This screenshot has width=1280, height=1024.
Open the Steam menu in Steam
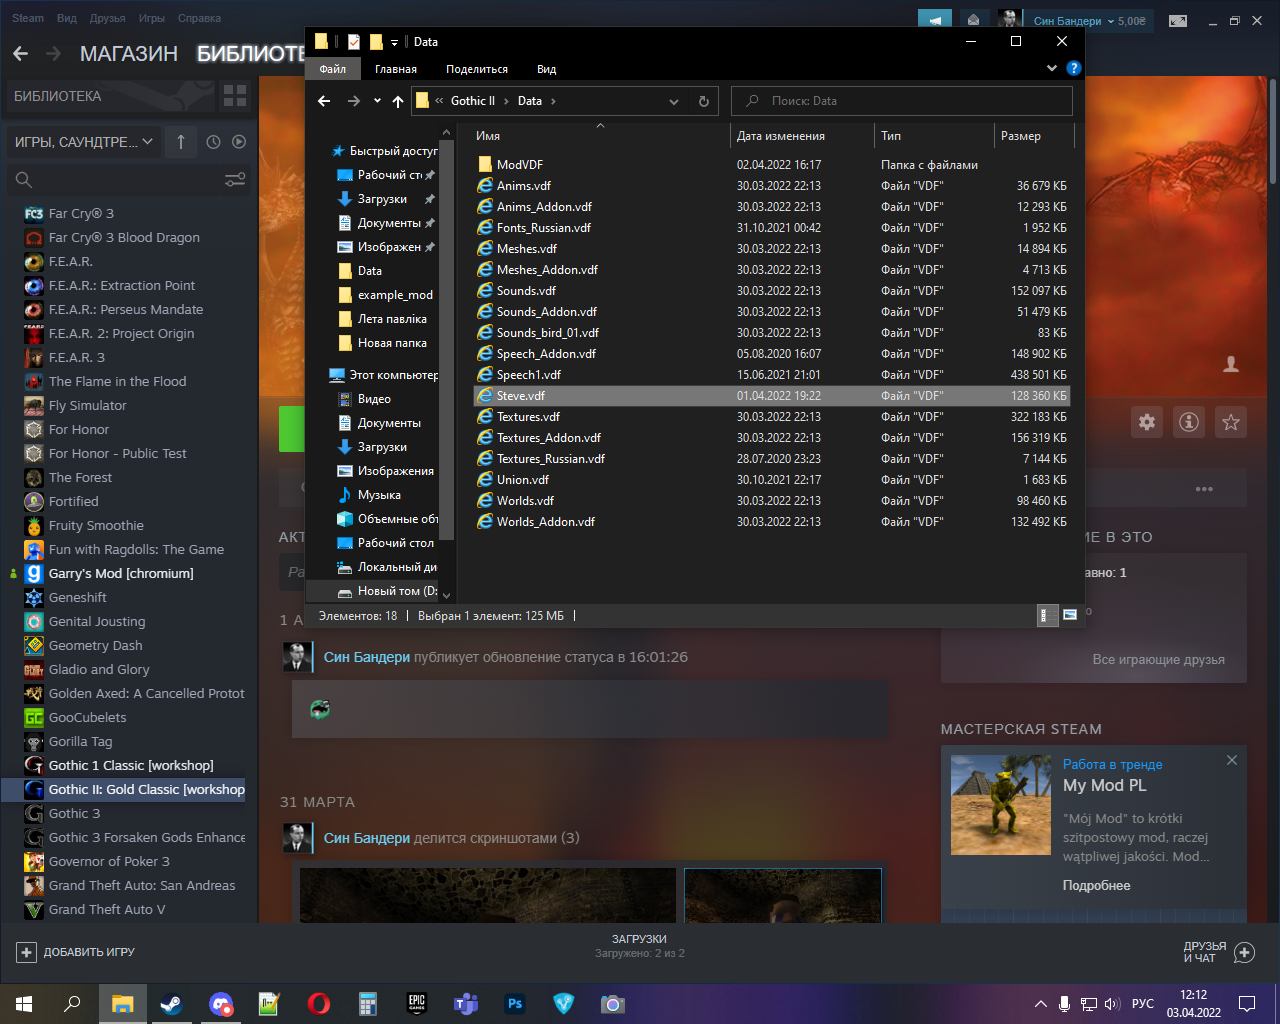(28, 18)
